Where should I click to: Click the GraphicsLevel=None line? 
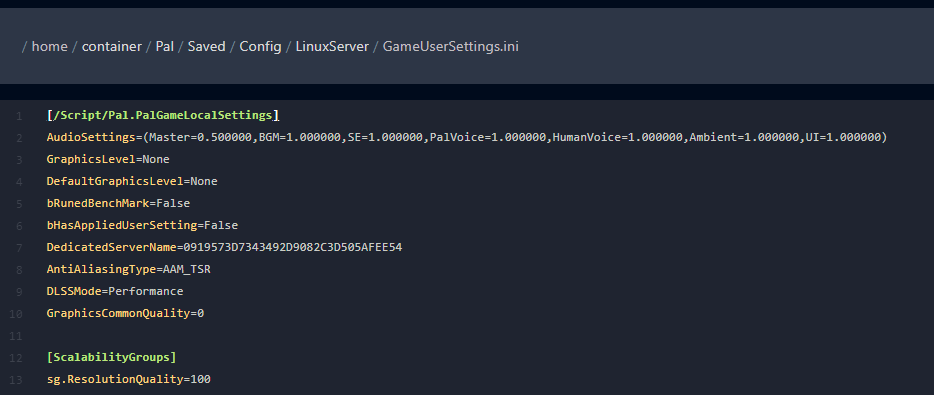108,159
